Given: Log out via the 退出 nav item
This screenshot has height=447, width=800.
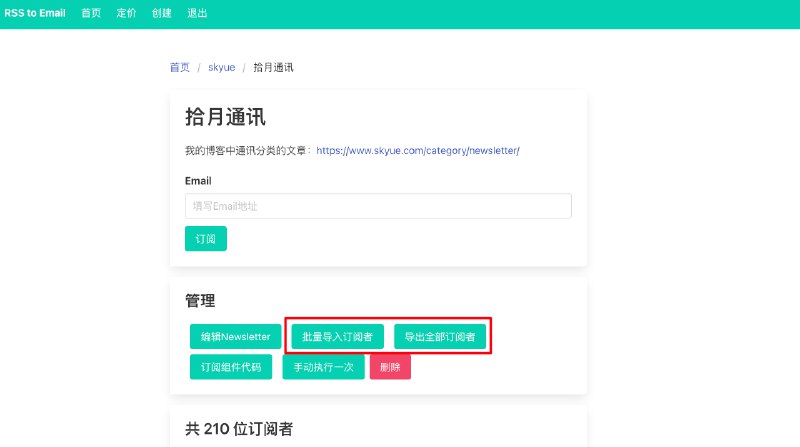Looking at the screenshot, I should [197, 14].
